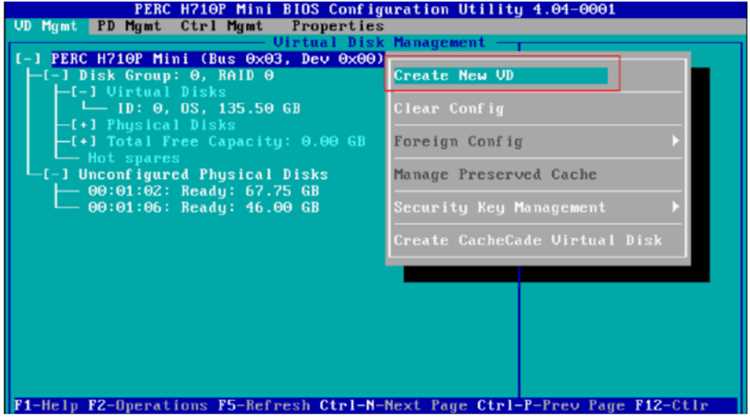Viewport: 750px width, 420px height.
Task: Click Ctrl-P-Prev Page hint
Action: (551, 406)
